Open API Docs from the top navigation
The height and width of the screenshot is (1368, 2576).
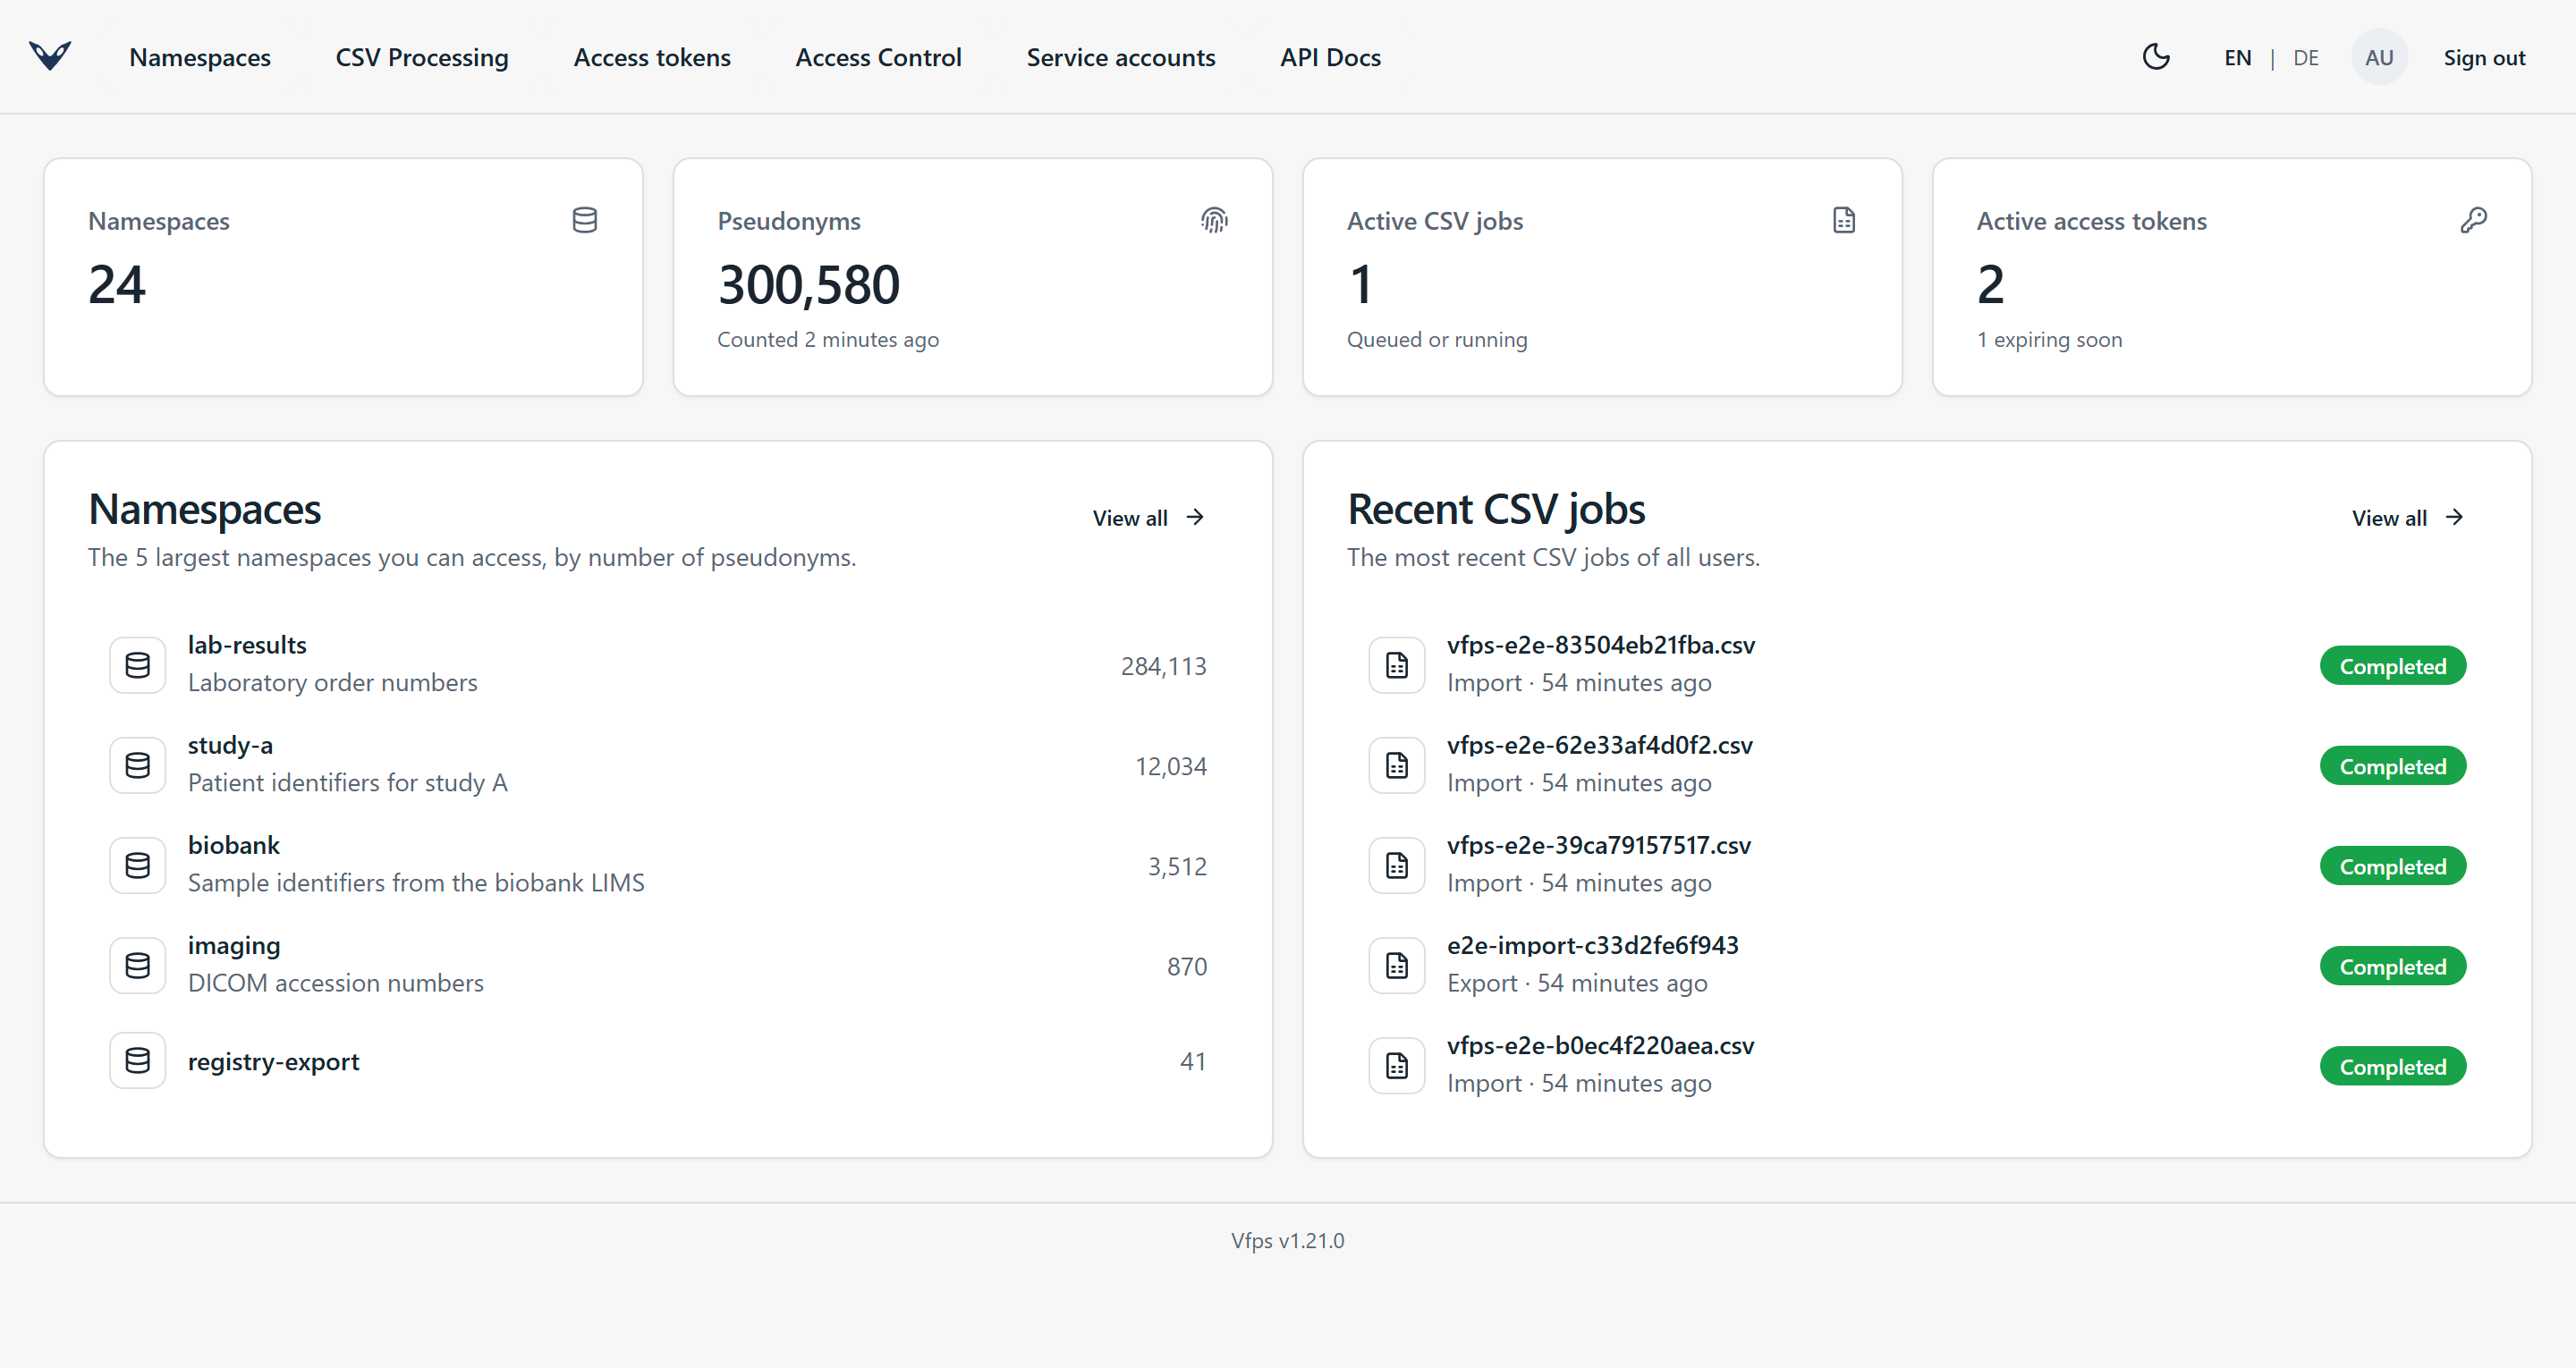tap(1330, 57)
